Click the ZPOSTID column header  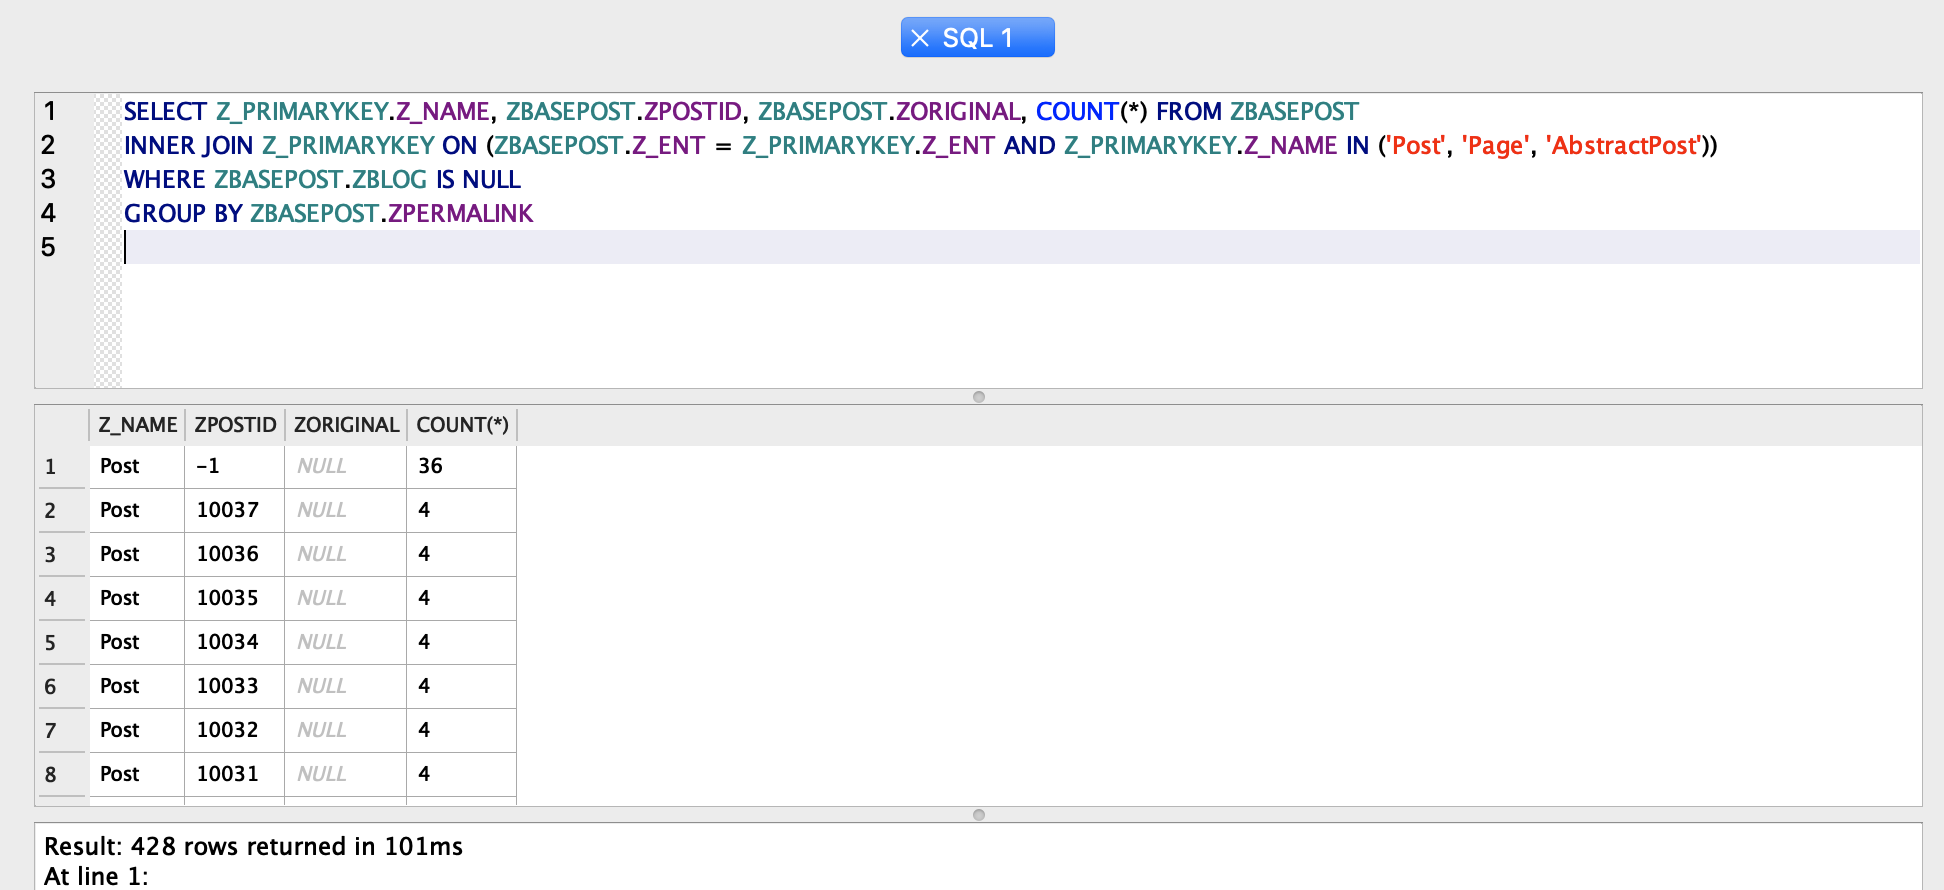pyautogui.click(x=235, y=425)
